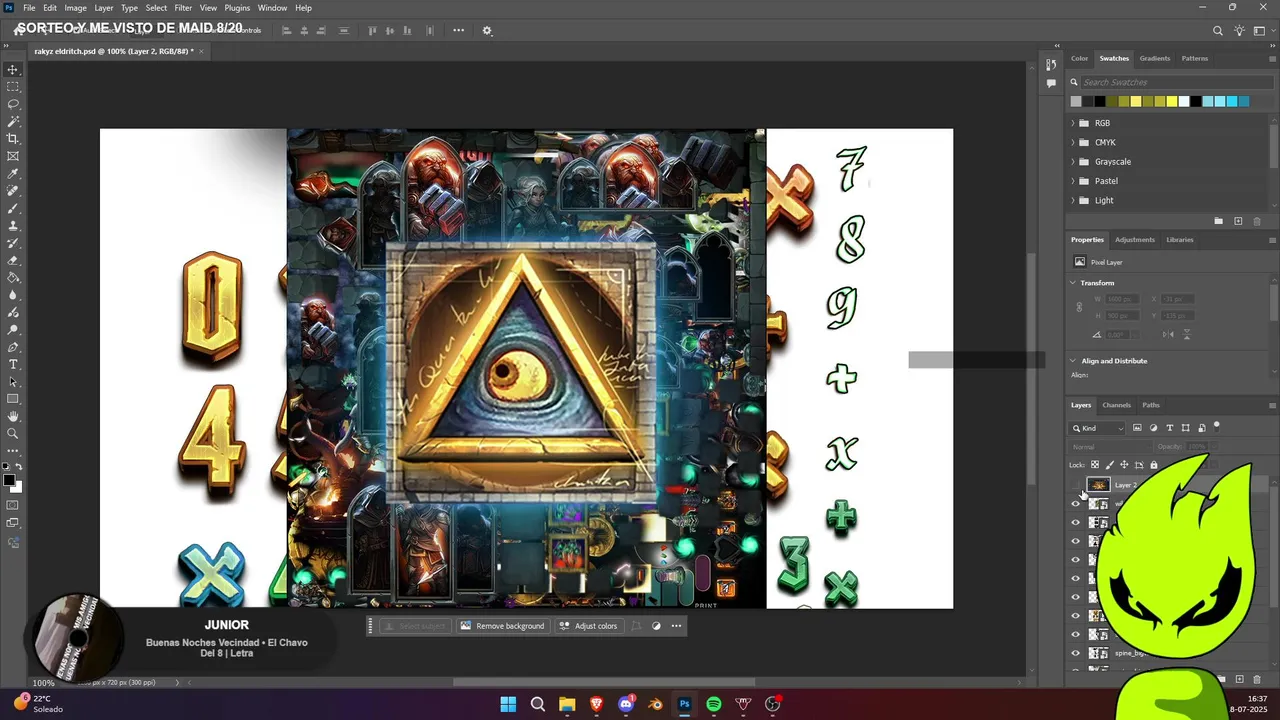Lock transparent pixels in Layers panel
Image resolution: width=1280 pixels, height=720 pixels.
click(1095, 465)
